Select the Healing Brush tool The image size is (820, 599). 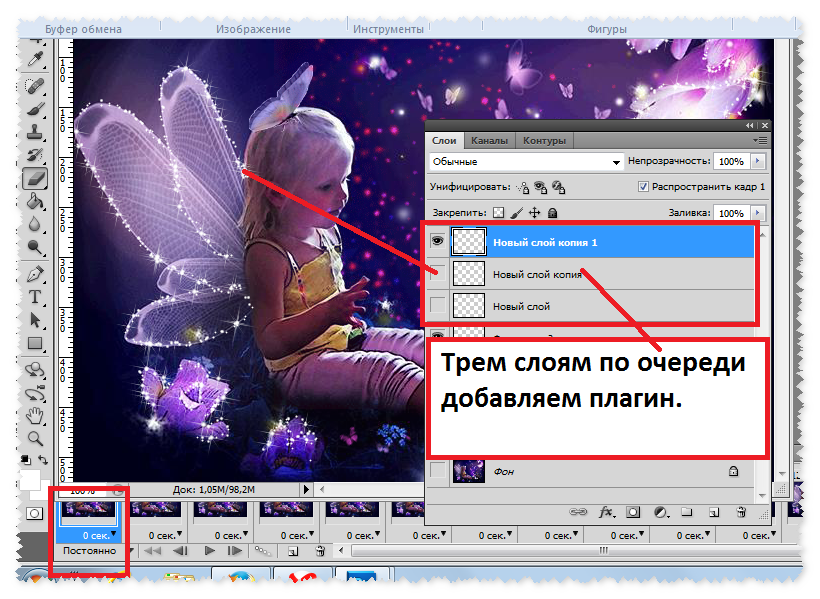[35, 85]
